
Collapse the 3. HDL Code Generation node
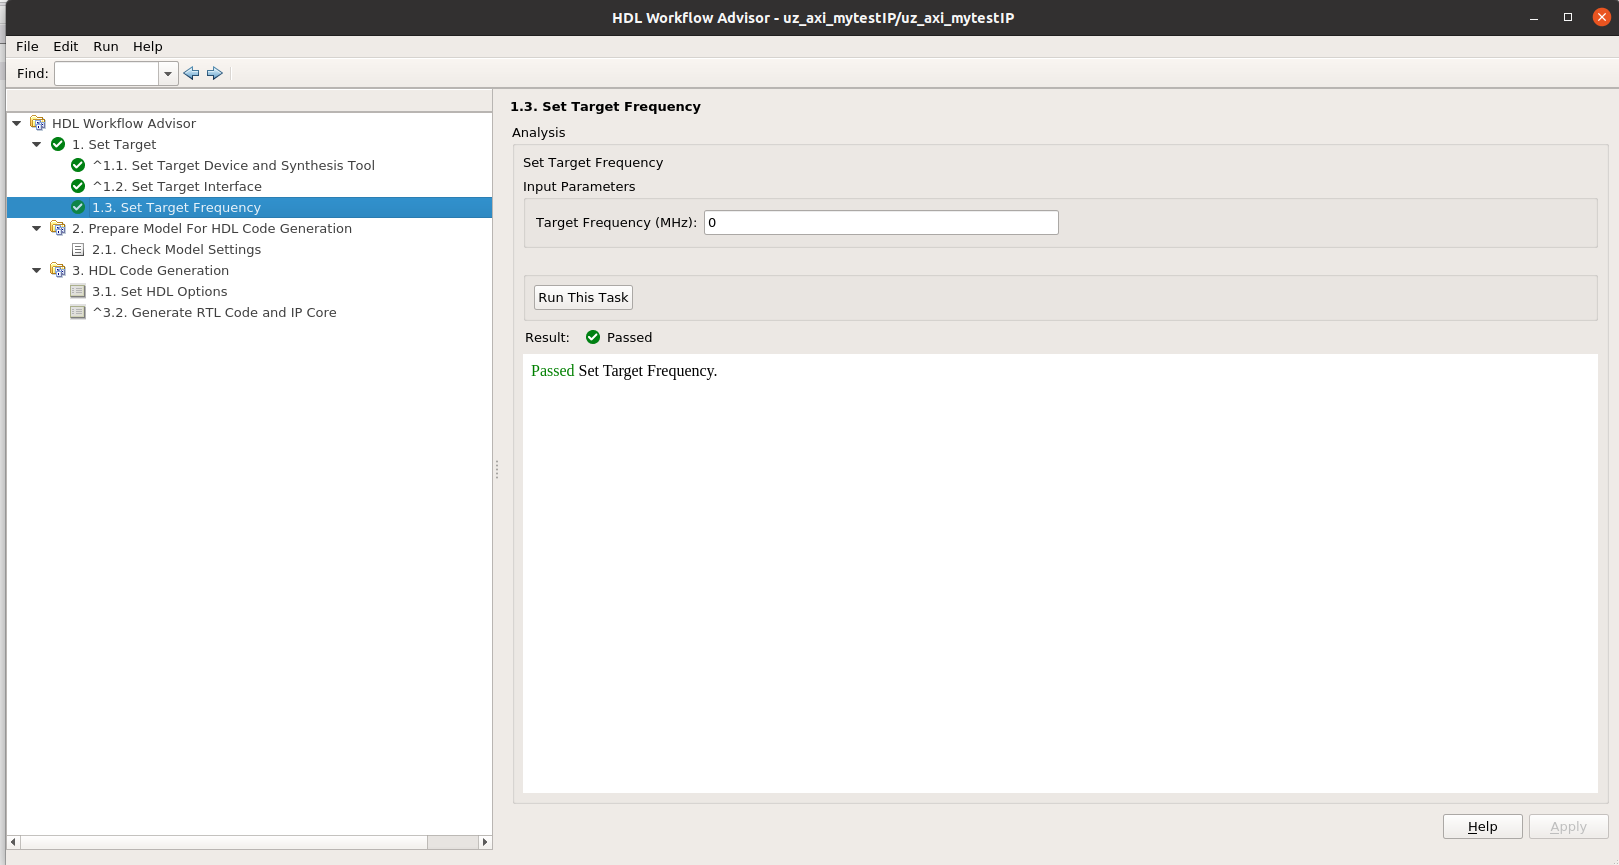pos(37,271)
